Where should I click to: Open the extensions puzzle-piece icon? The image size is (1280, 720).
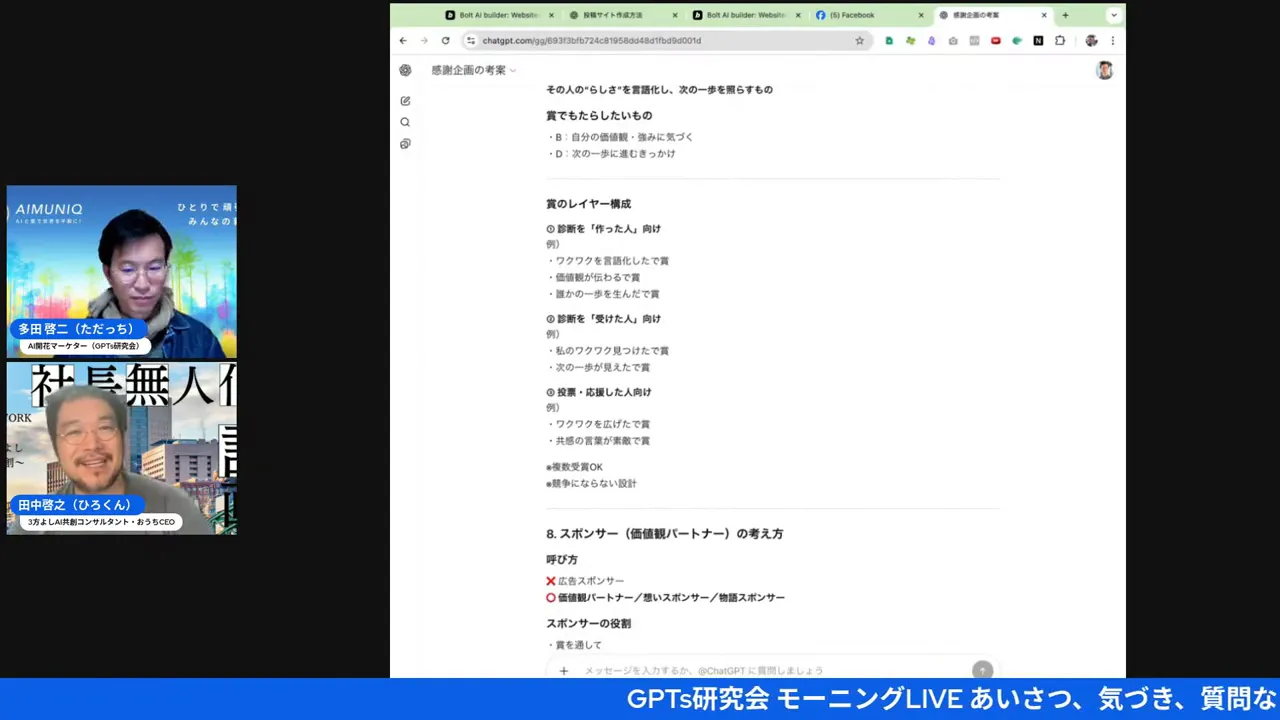1059,40
